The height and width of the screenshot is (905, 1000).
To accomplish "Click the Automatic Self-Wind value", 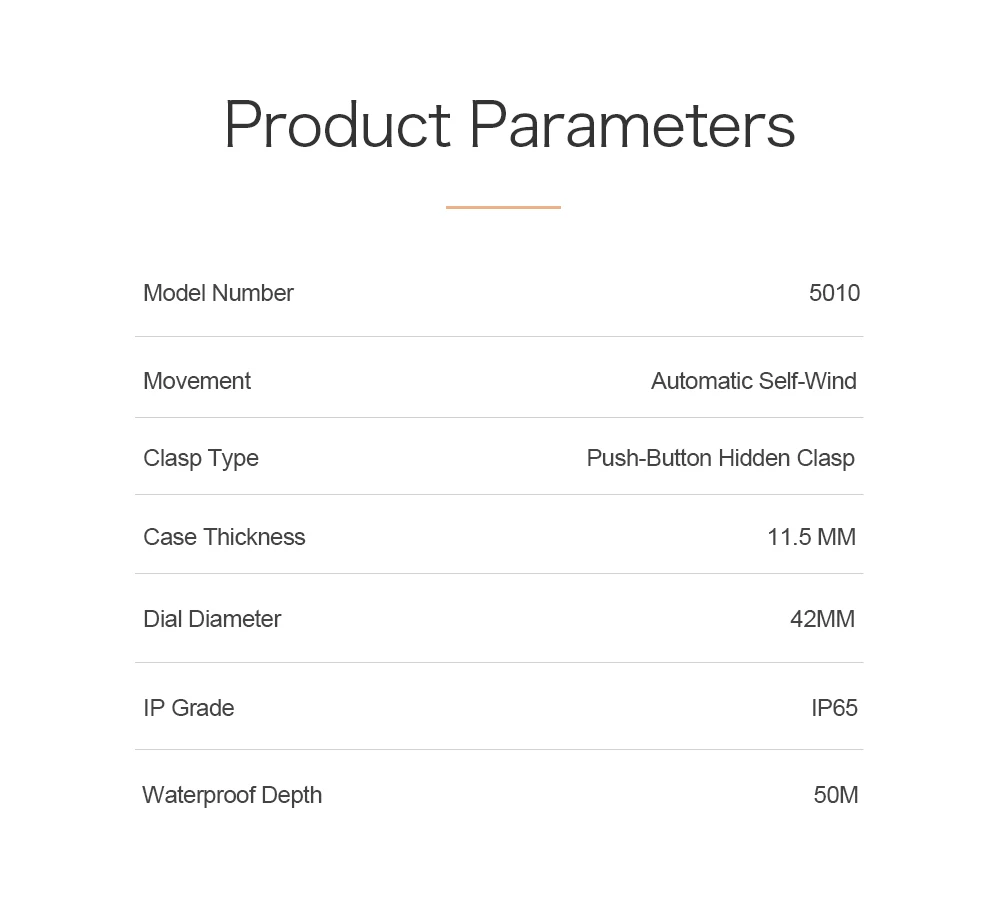I will 754,381.
